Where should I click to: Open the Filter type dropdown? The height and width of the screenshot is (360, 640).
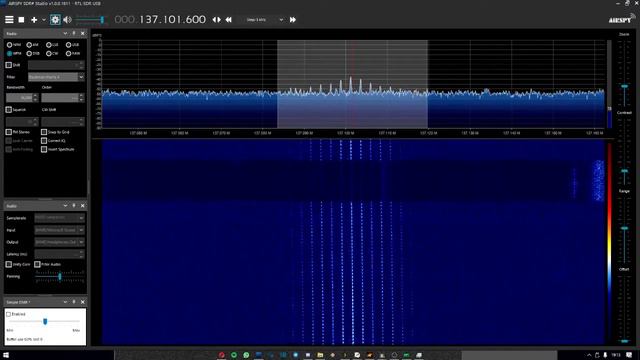tap(56, 77)
